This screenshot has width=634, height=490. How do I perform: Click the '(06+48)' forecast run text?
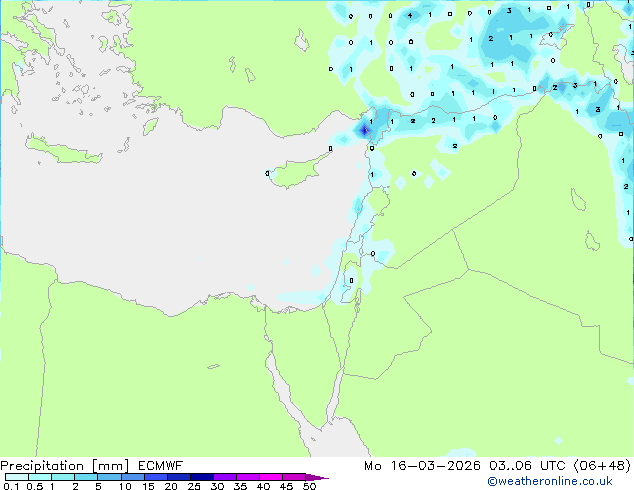pos(602,466)
